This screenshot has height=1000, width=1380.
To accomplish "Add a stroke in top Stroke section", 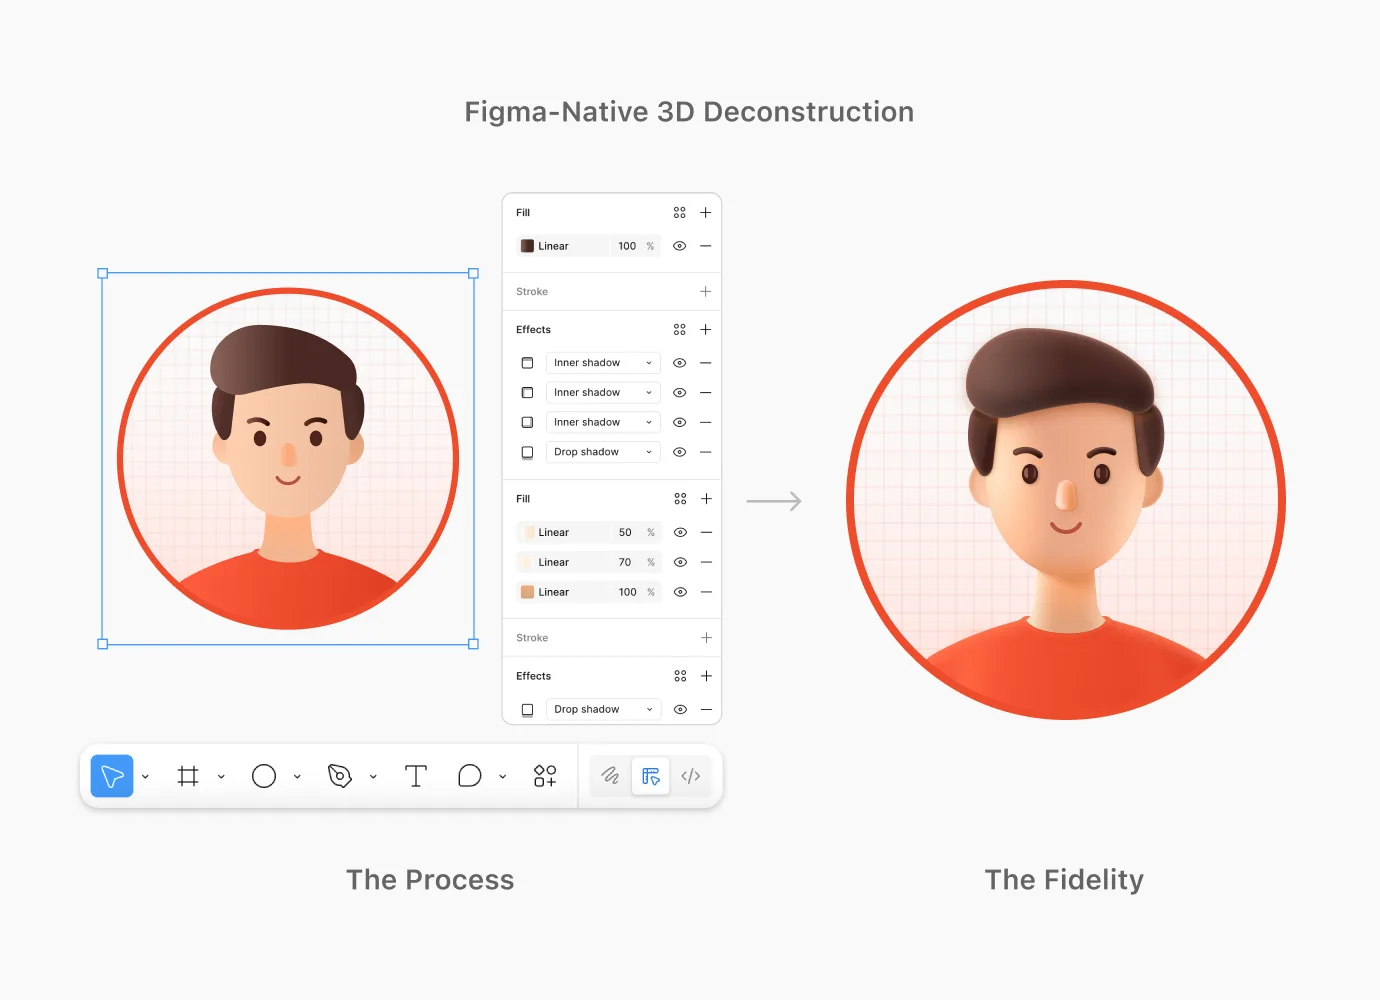I will coord(706,292).
